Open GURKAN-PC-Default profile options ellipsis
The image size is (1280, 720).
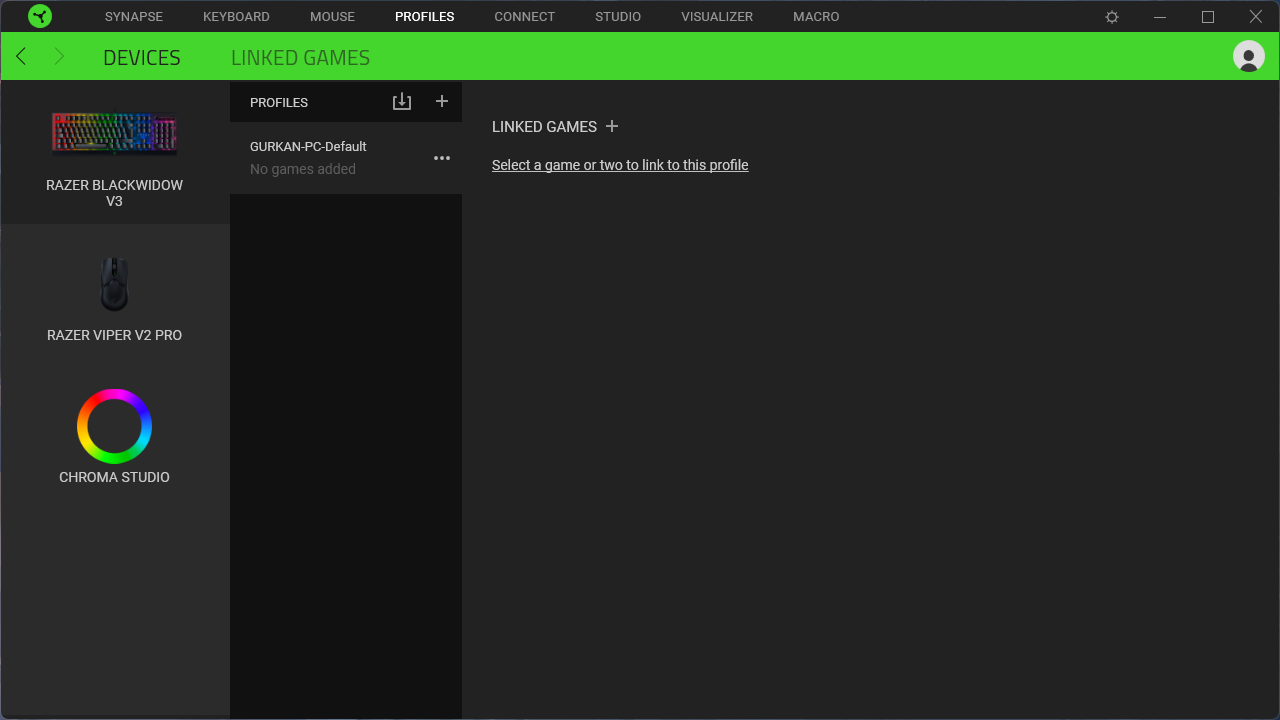[442, 158]
